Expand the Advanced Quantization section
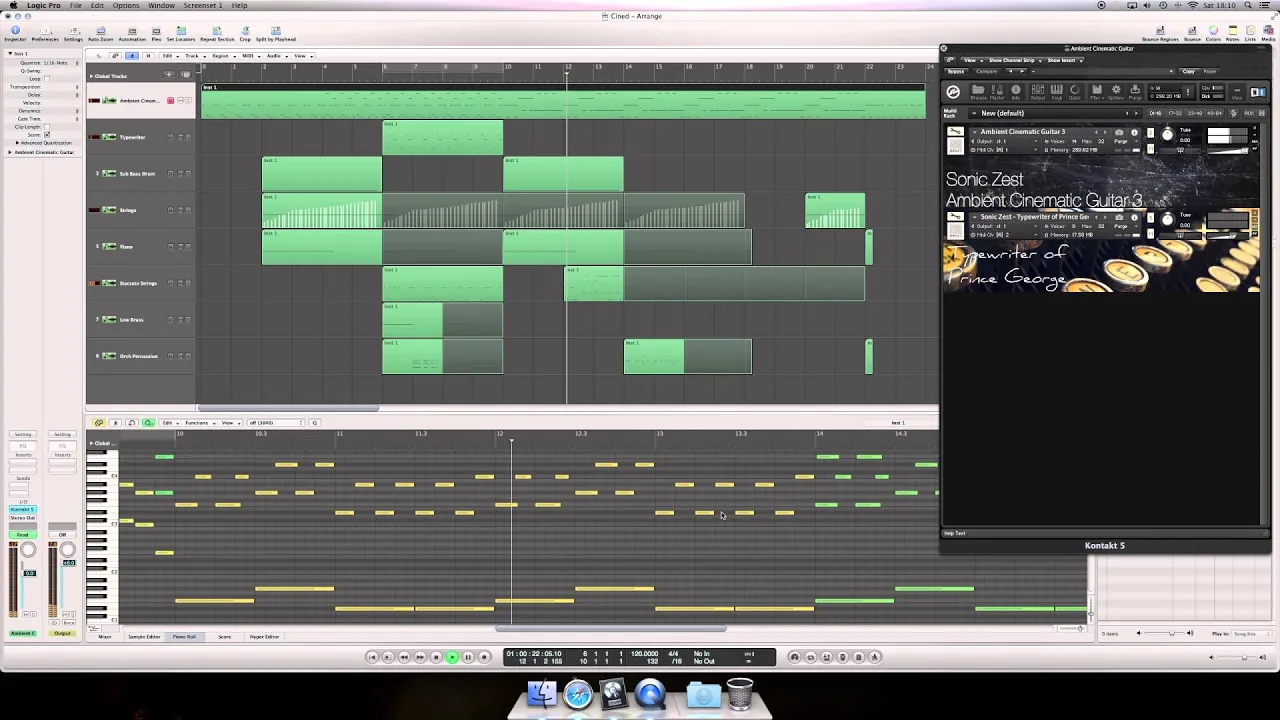 [17, 143]
